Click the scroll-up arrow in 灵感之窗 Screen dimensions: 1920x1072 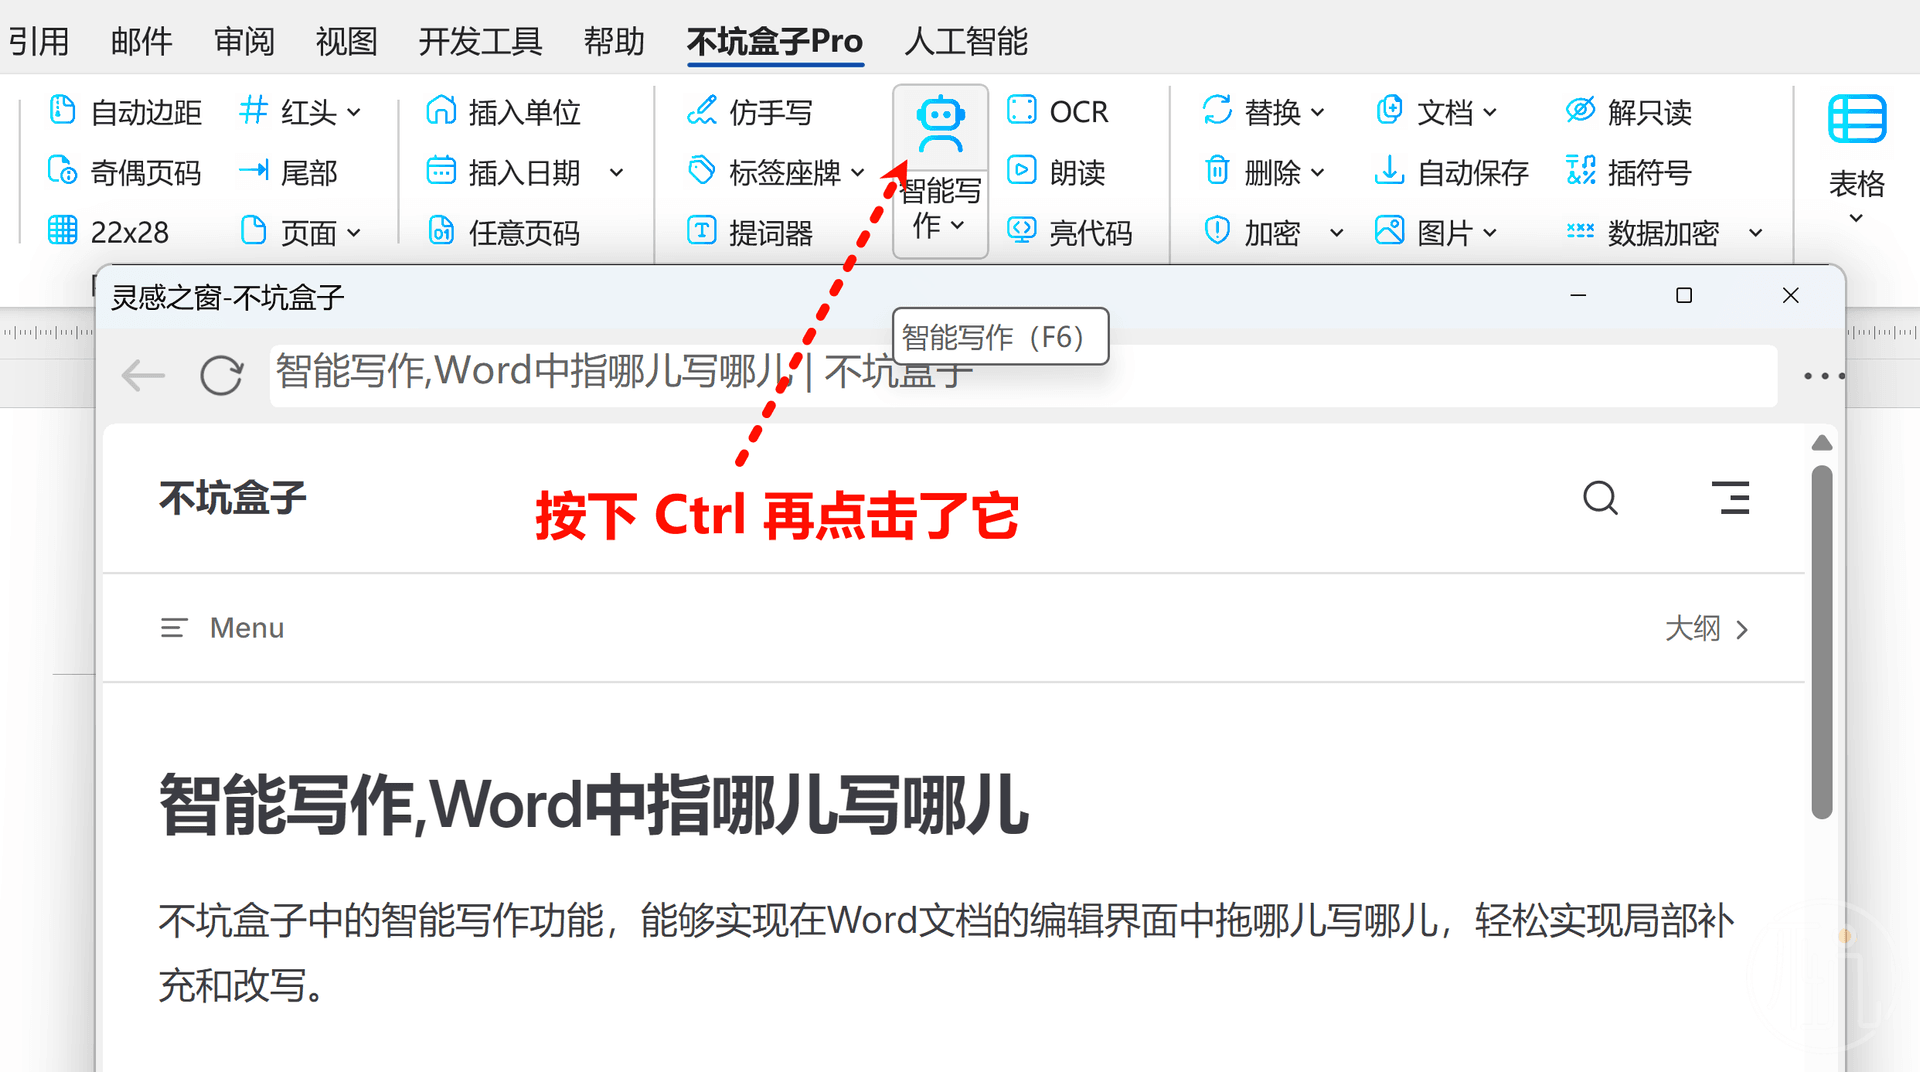pos(1822,443)
